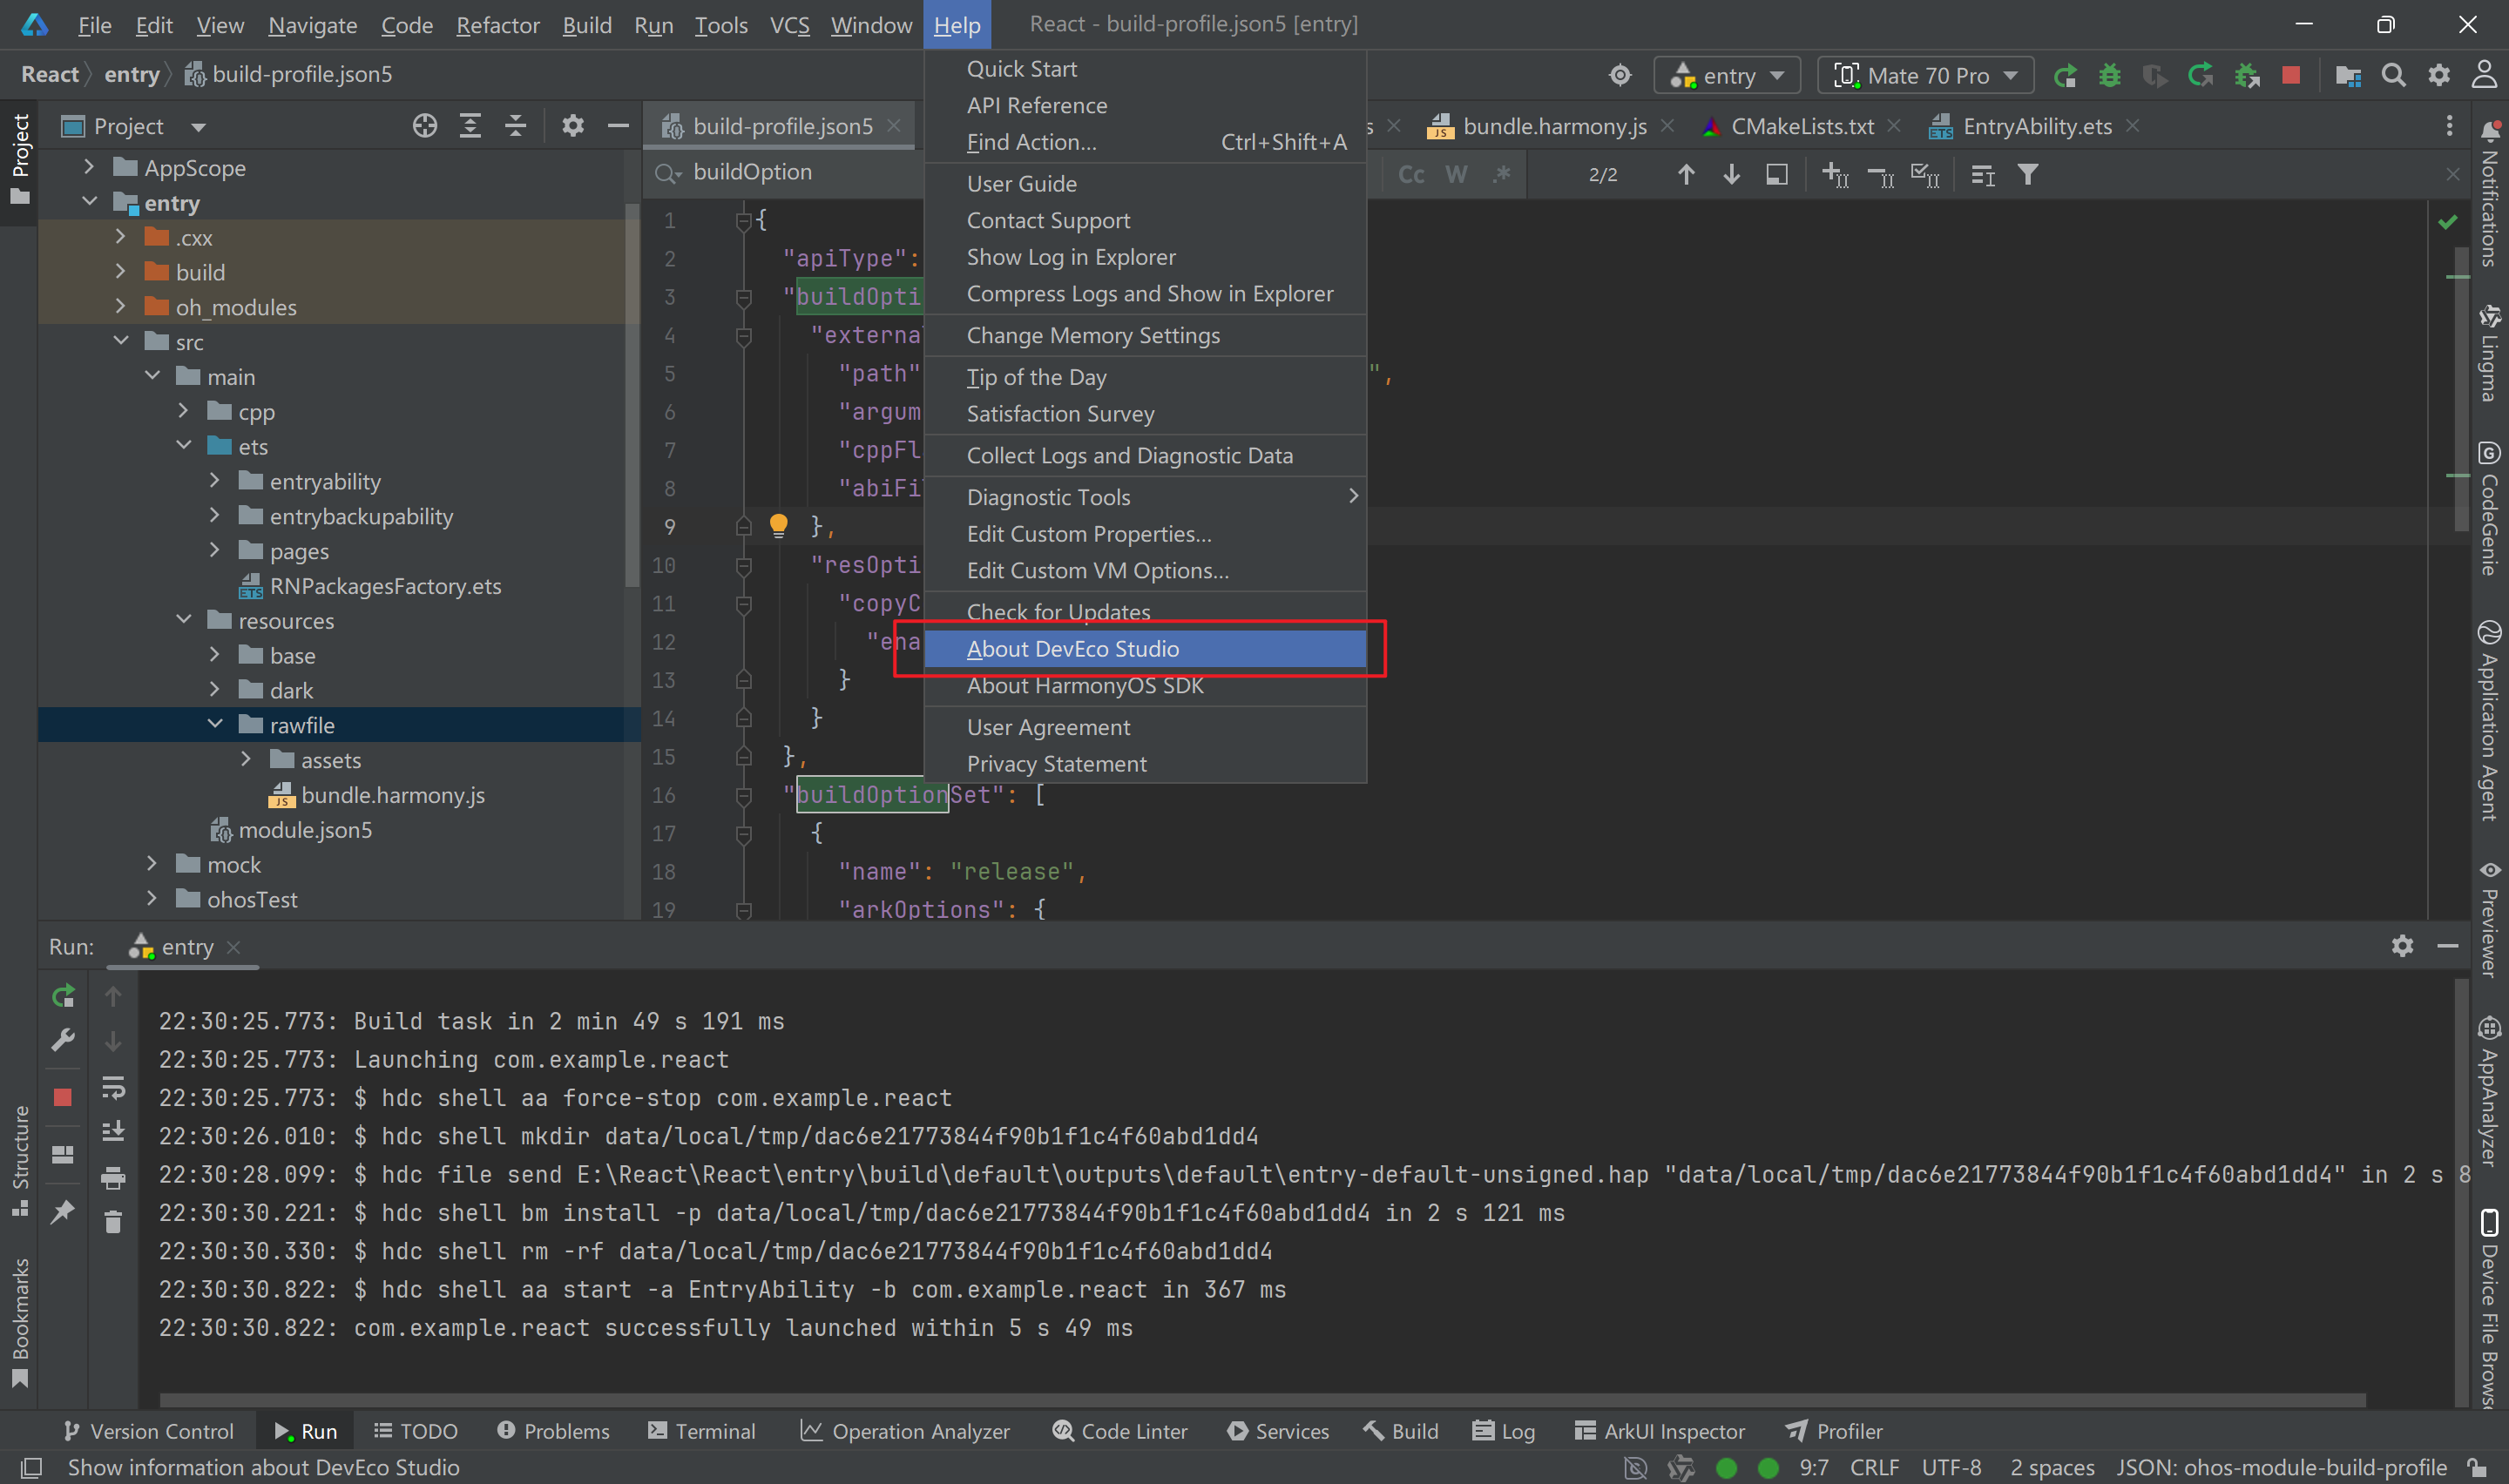Click the buildOption search input field
The height and width of the screenshot is (1484, 2509).
pyautogui.click(x=790, y=172)
